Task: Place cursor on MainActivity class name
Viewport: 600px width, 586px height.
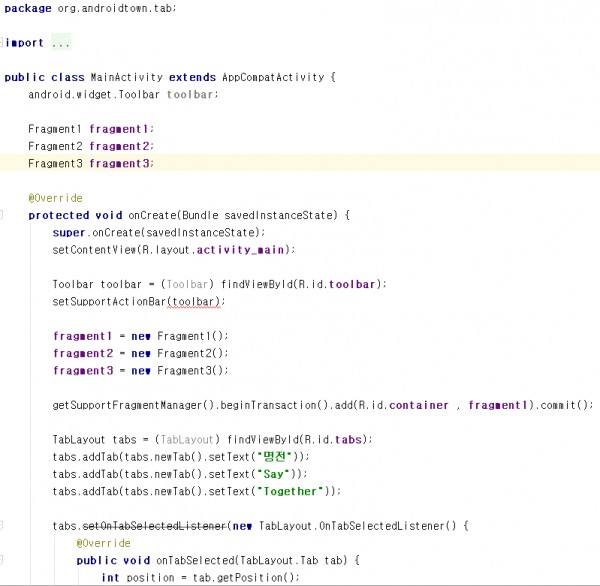Action: pos(127,77)
